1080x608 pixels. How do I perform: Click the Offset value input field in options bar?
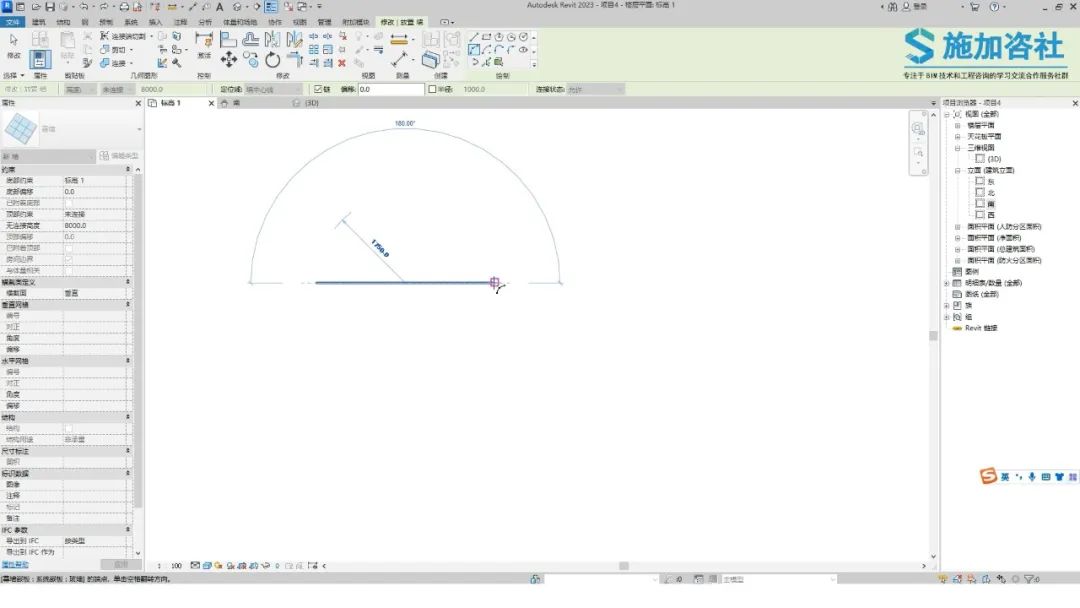click(x=391, y=90)
